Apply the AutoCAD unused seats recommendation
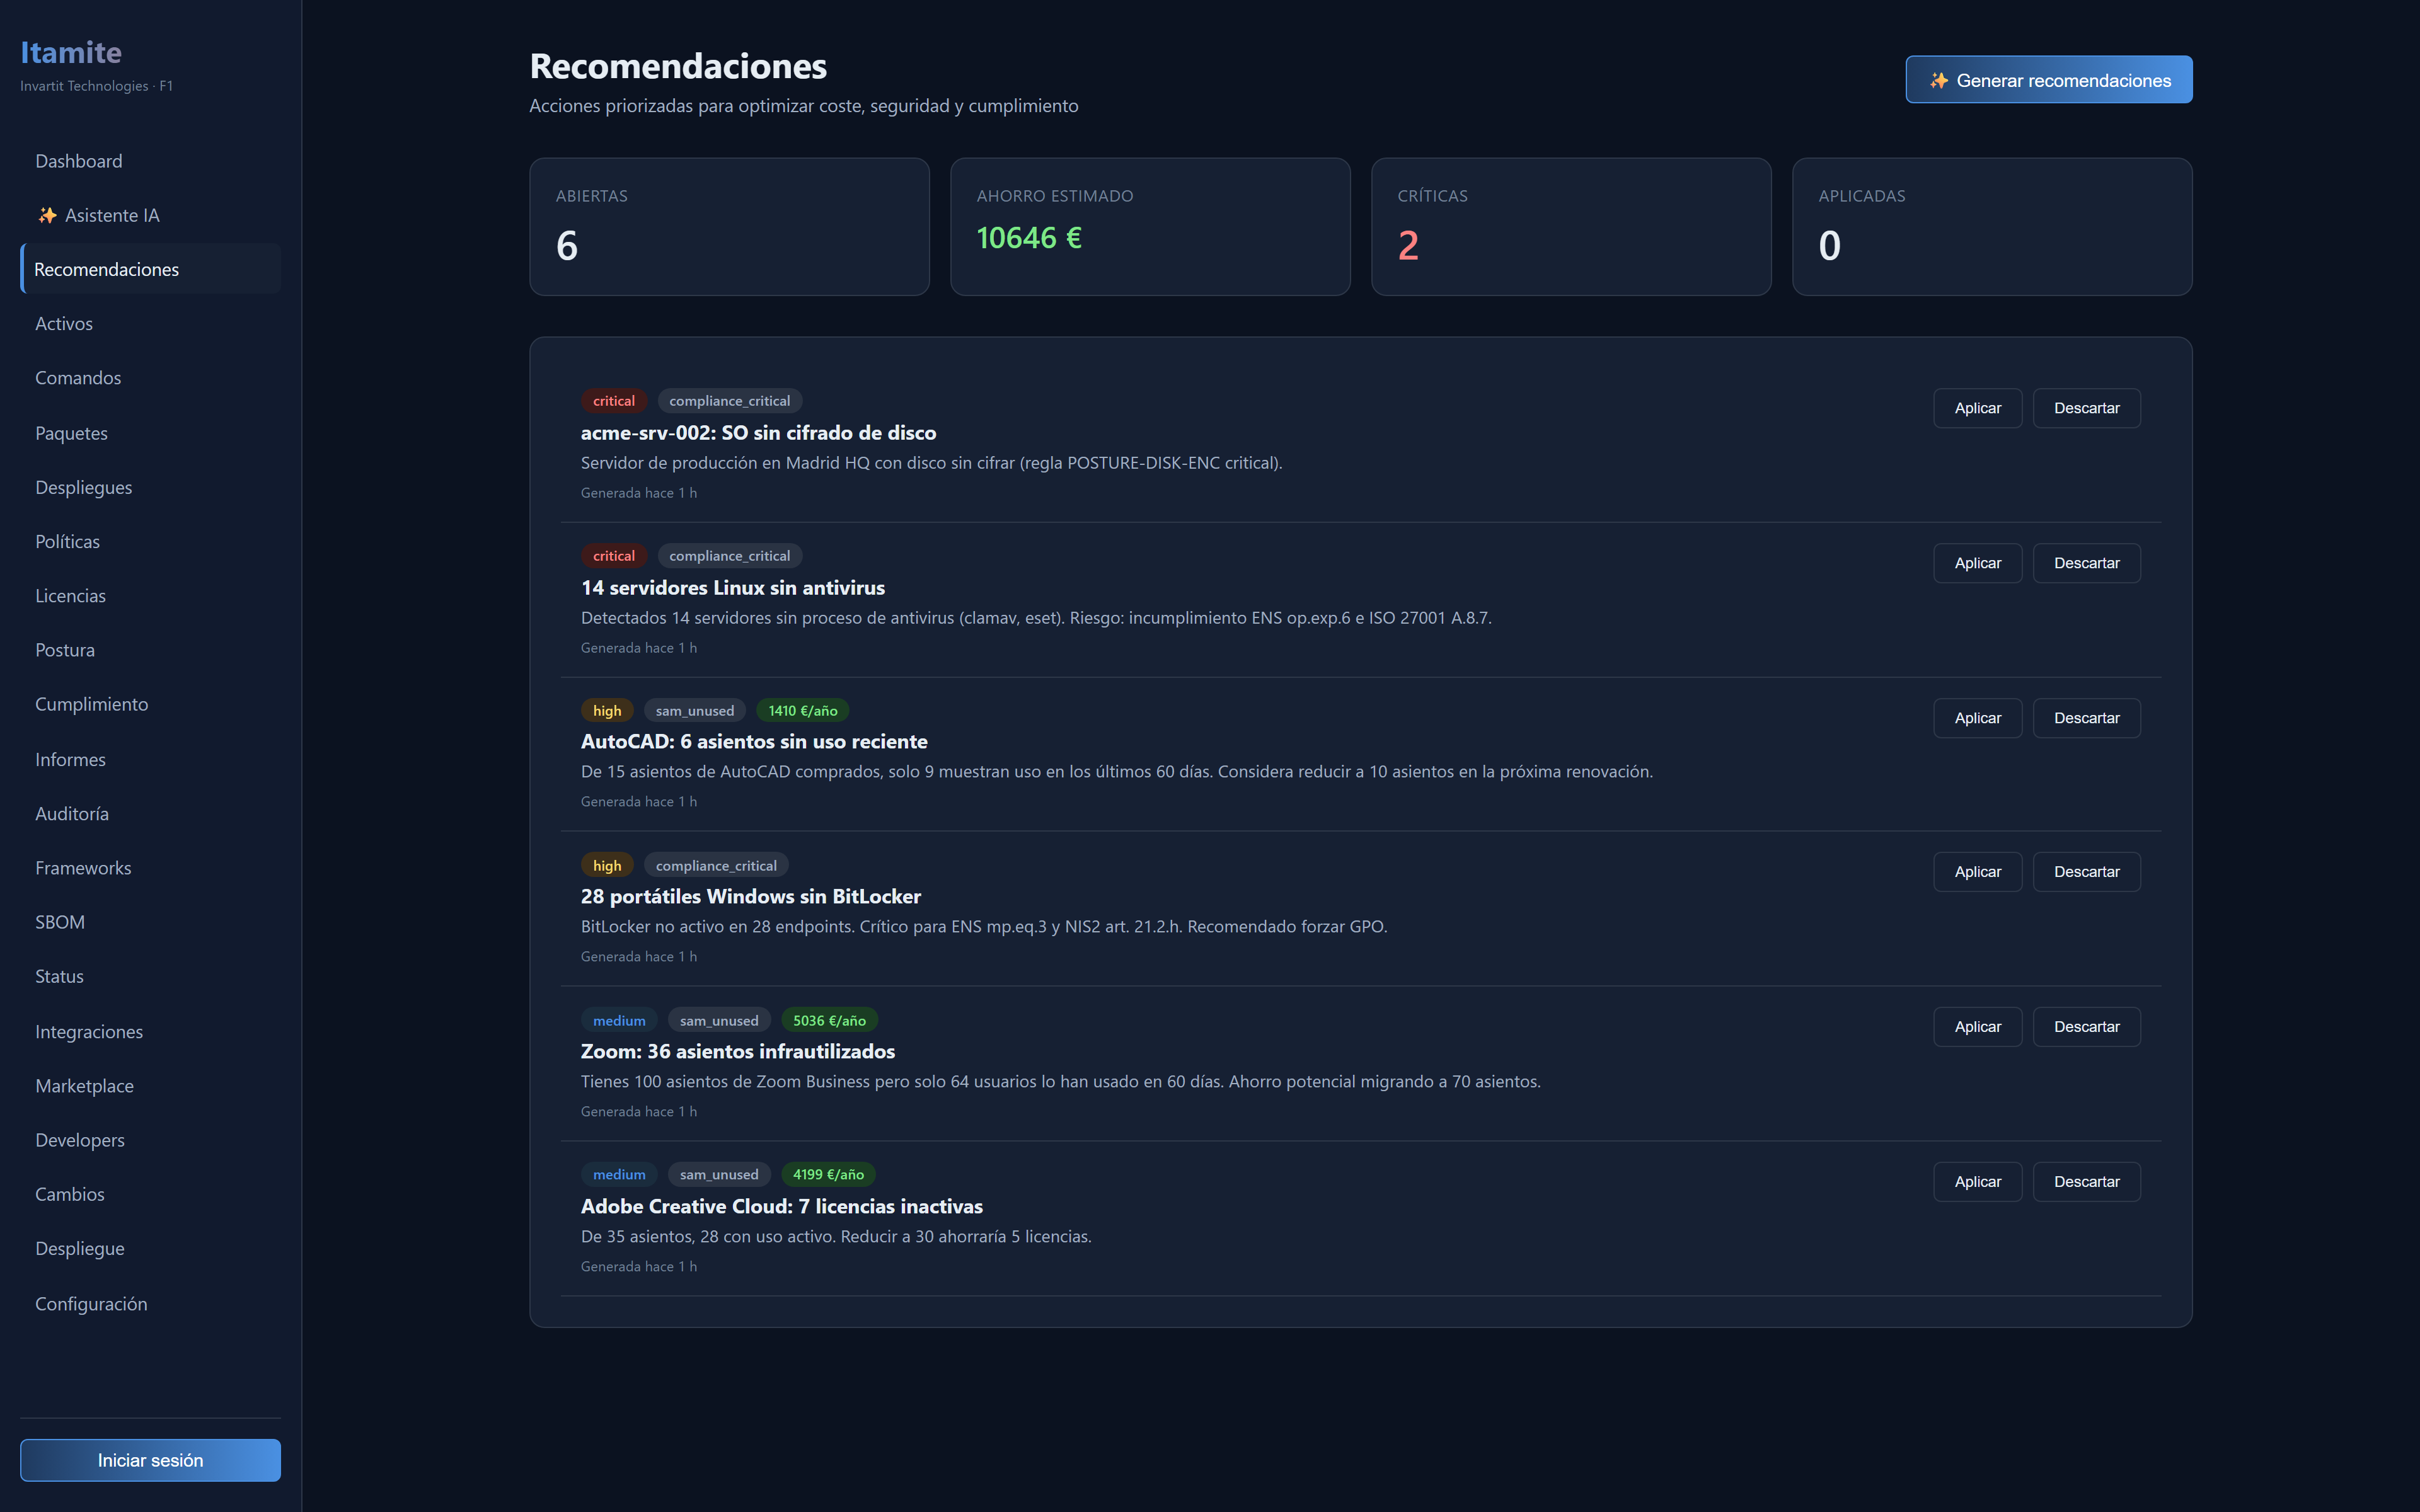 [x=1977, y=718]
